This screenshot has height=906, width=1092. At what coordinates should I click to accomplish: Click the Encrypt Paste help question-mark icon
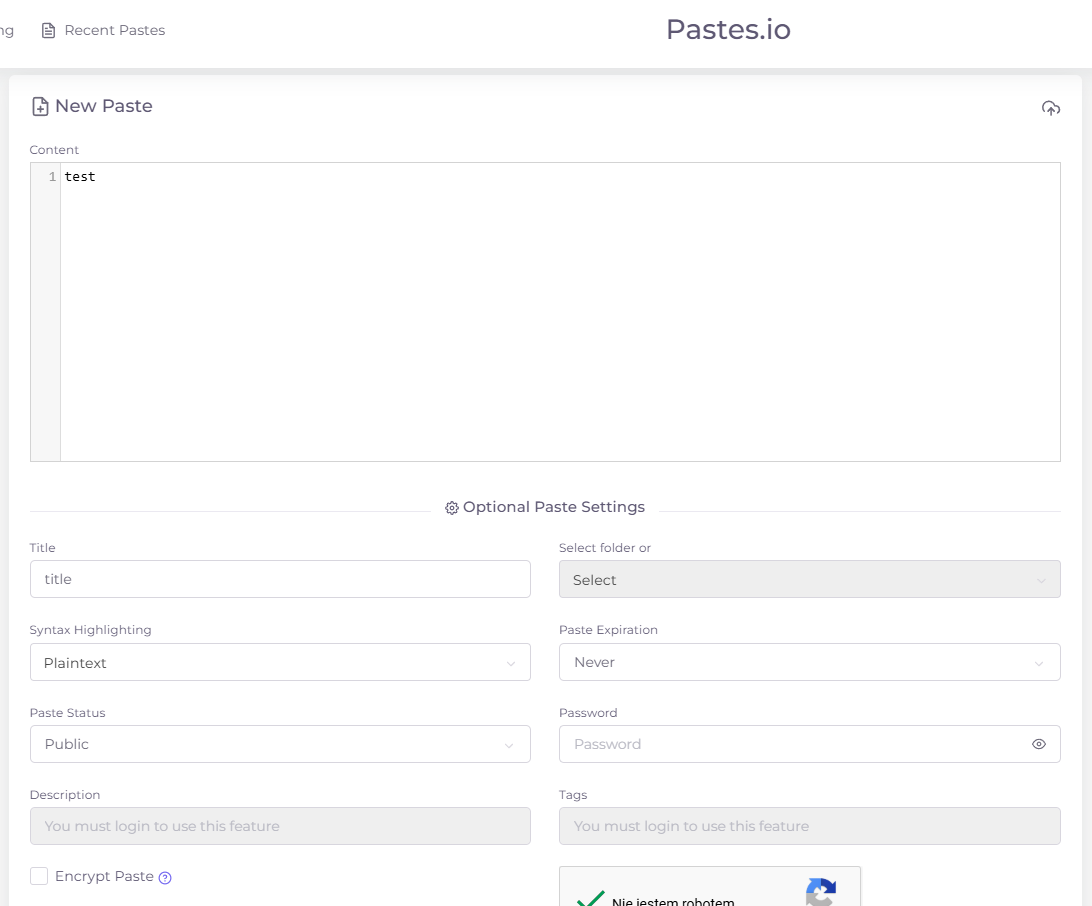click(166, 878)
